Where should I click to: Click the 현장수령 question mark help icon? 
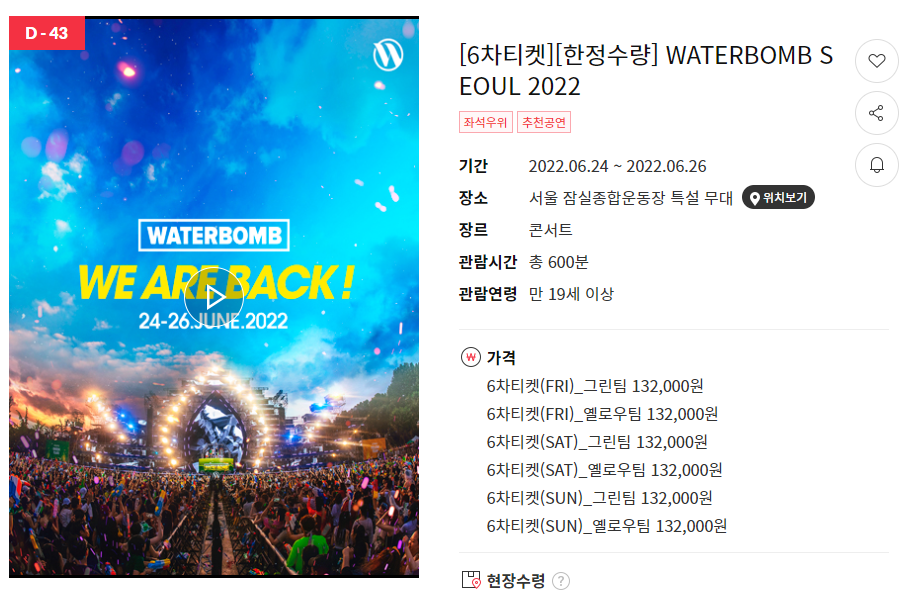(561, 581)
